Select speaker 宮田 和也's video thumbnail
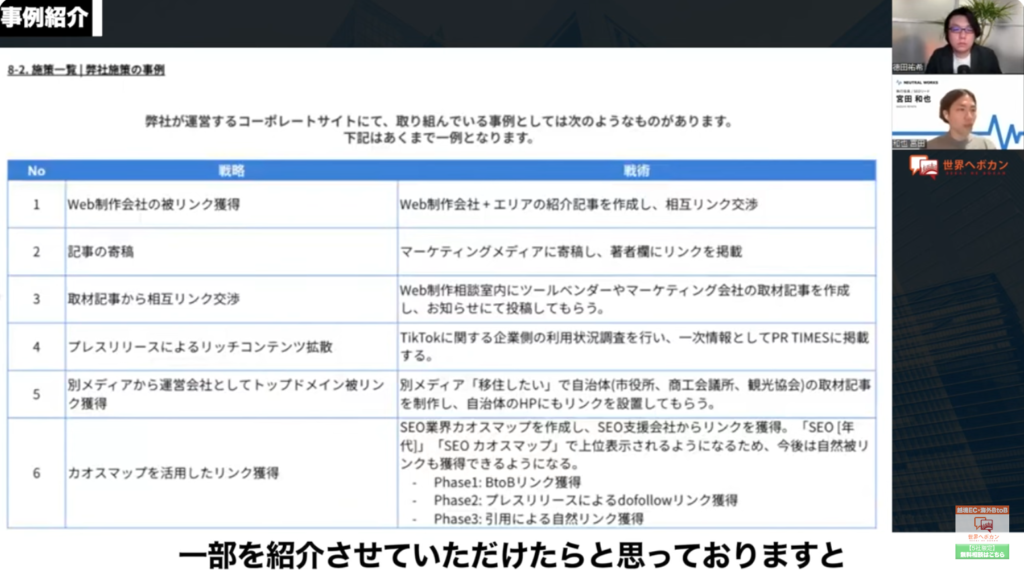 pos(957,112)
